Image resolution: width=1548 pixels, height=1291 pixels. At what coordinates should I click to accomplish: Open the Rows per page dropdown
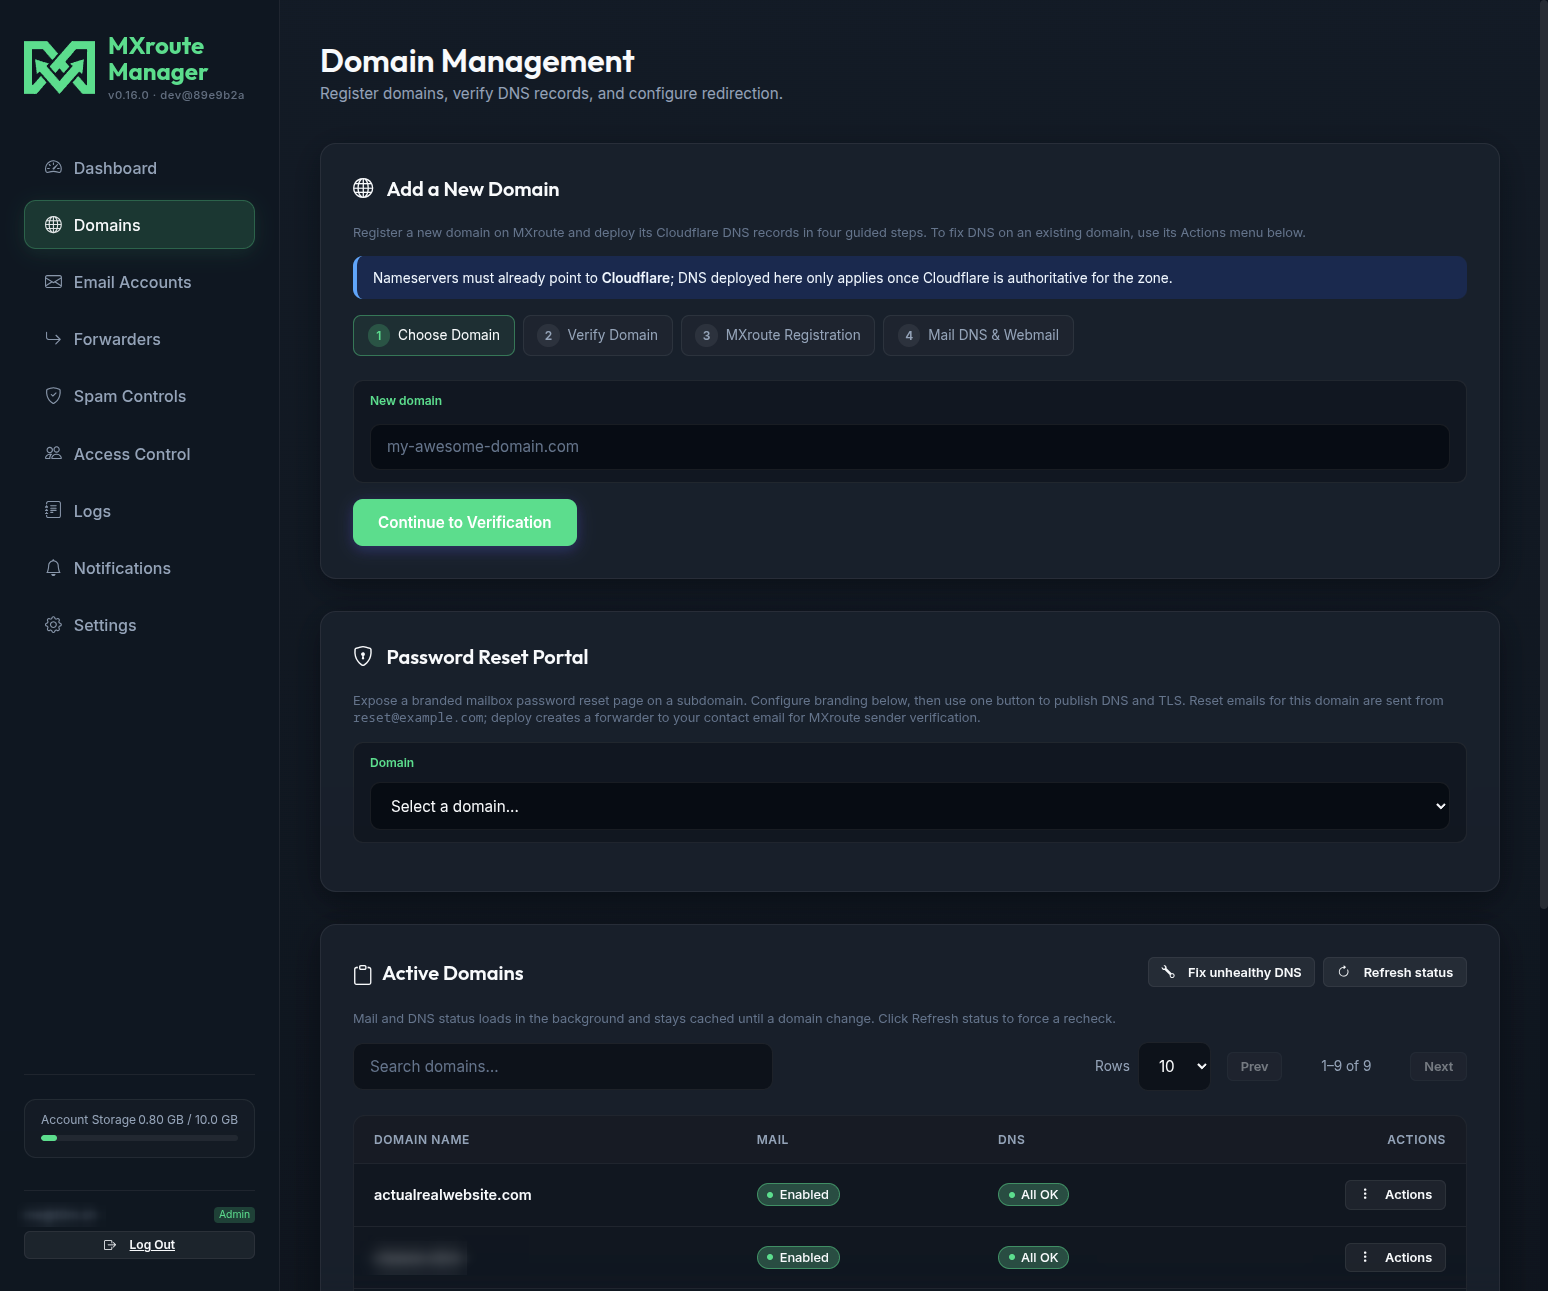tap(1175, 1067)
